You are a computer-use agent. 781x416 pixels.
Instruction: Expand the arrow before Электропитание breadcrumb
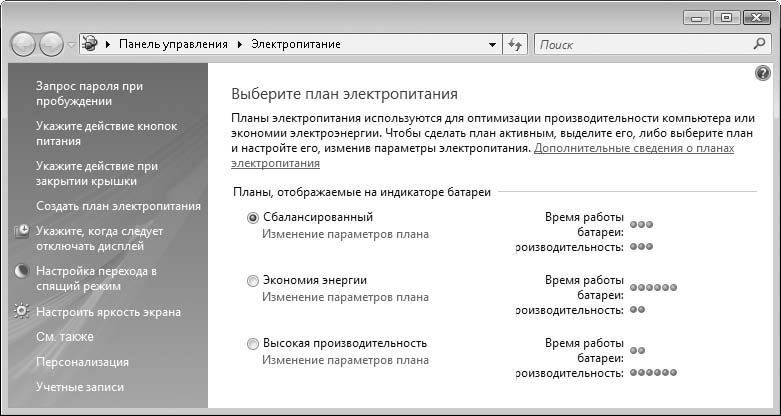click(x=240, y=44)
